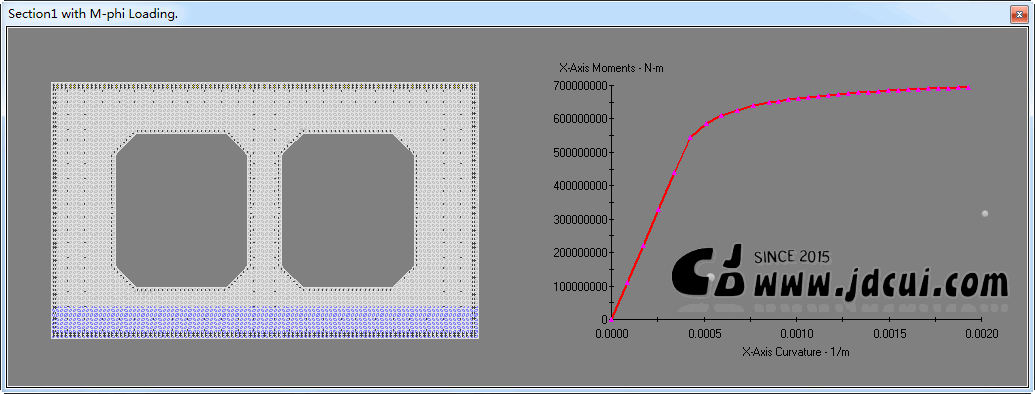Select the white dot marker near the curve

985,213
